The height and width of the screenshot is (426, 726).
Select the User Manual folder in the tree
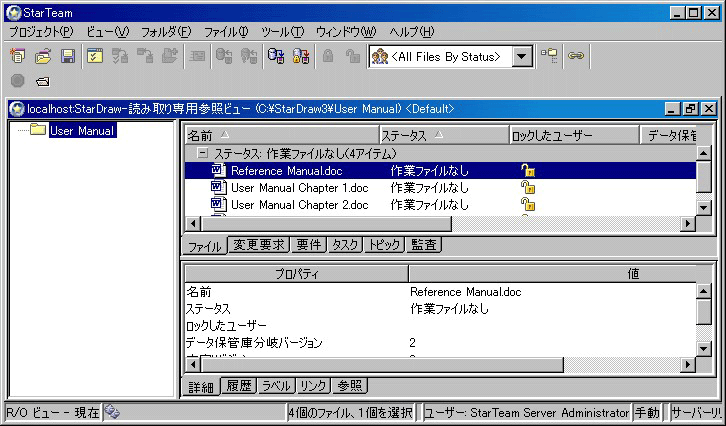point(82,131)
